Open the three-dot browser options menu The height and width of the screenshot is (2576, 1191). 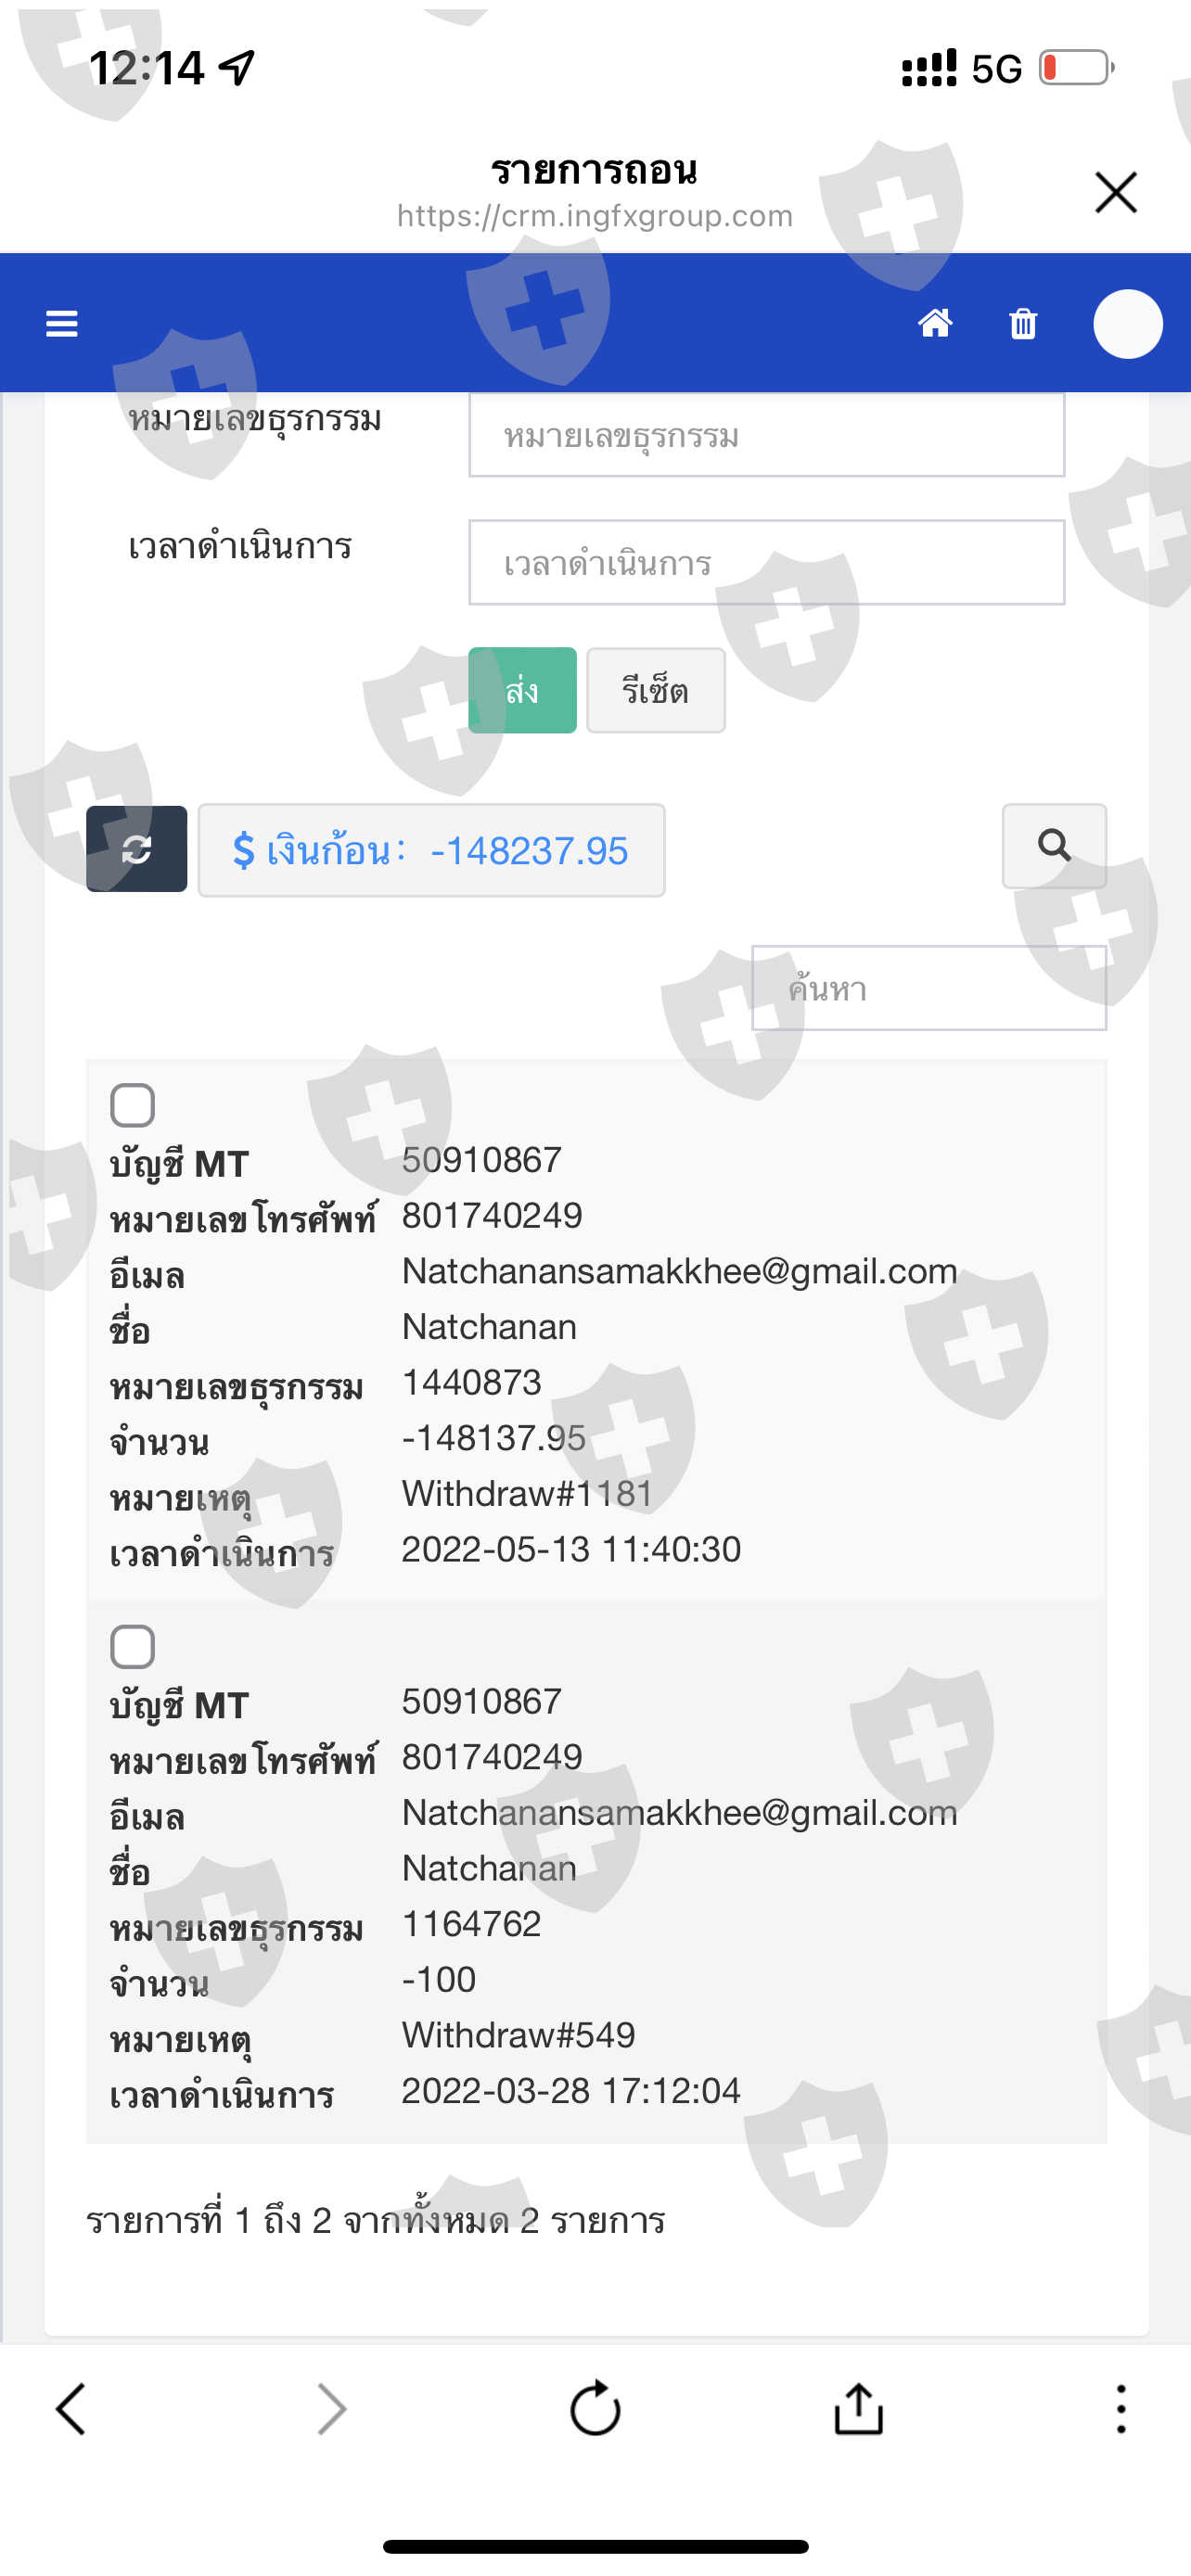tap(1121, 2409)
